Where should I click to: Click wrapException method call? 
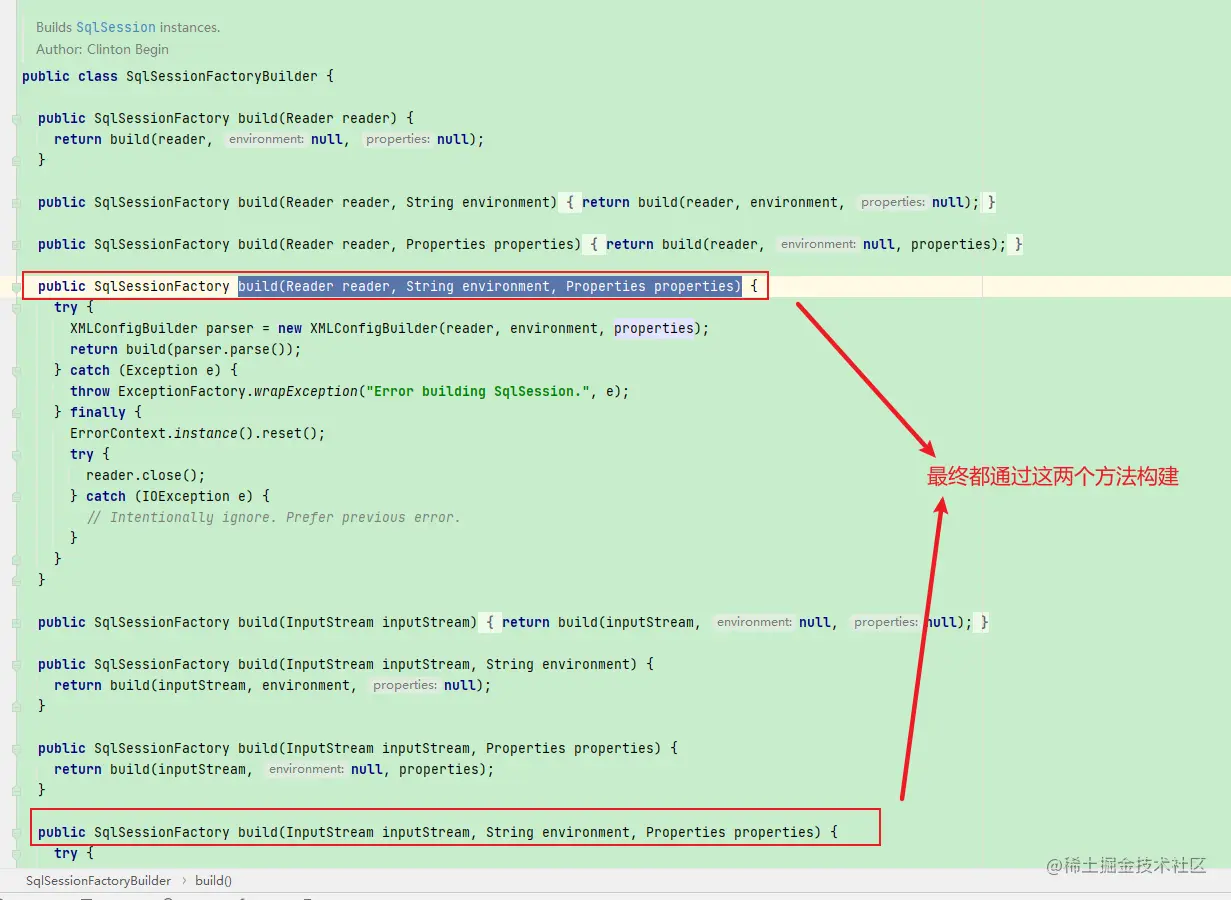tap(307, 391)
